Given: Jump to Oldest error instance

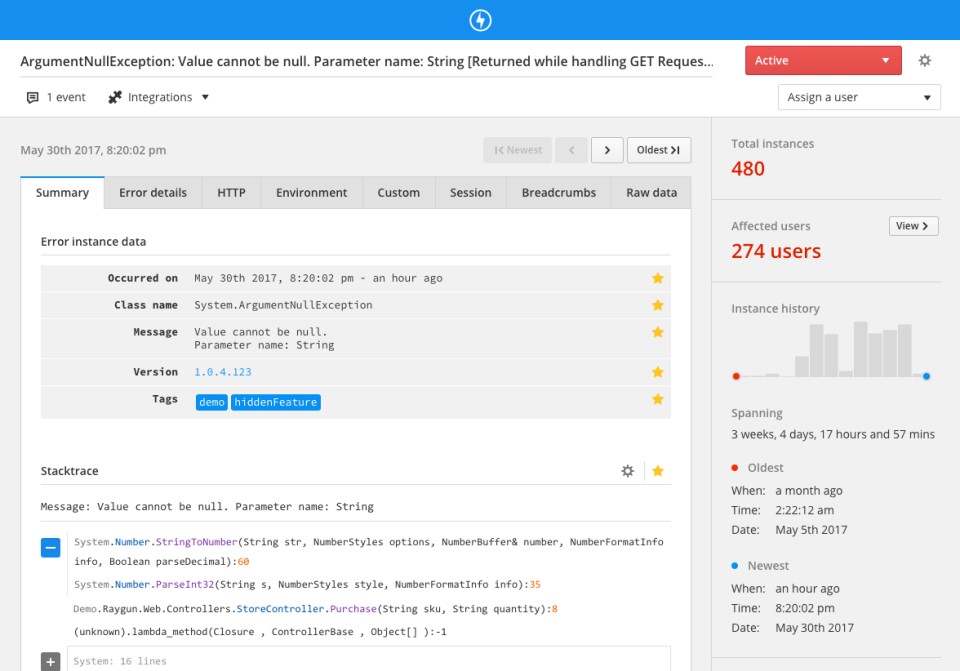Looking at the screenshot, I should click(659, 150).
